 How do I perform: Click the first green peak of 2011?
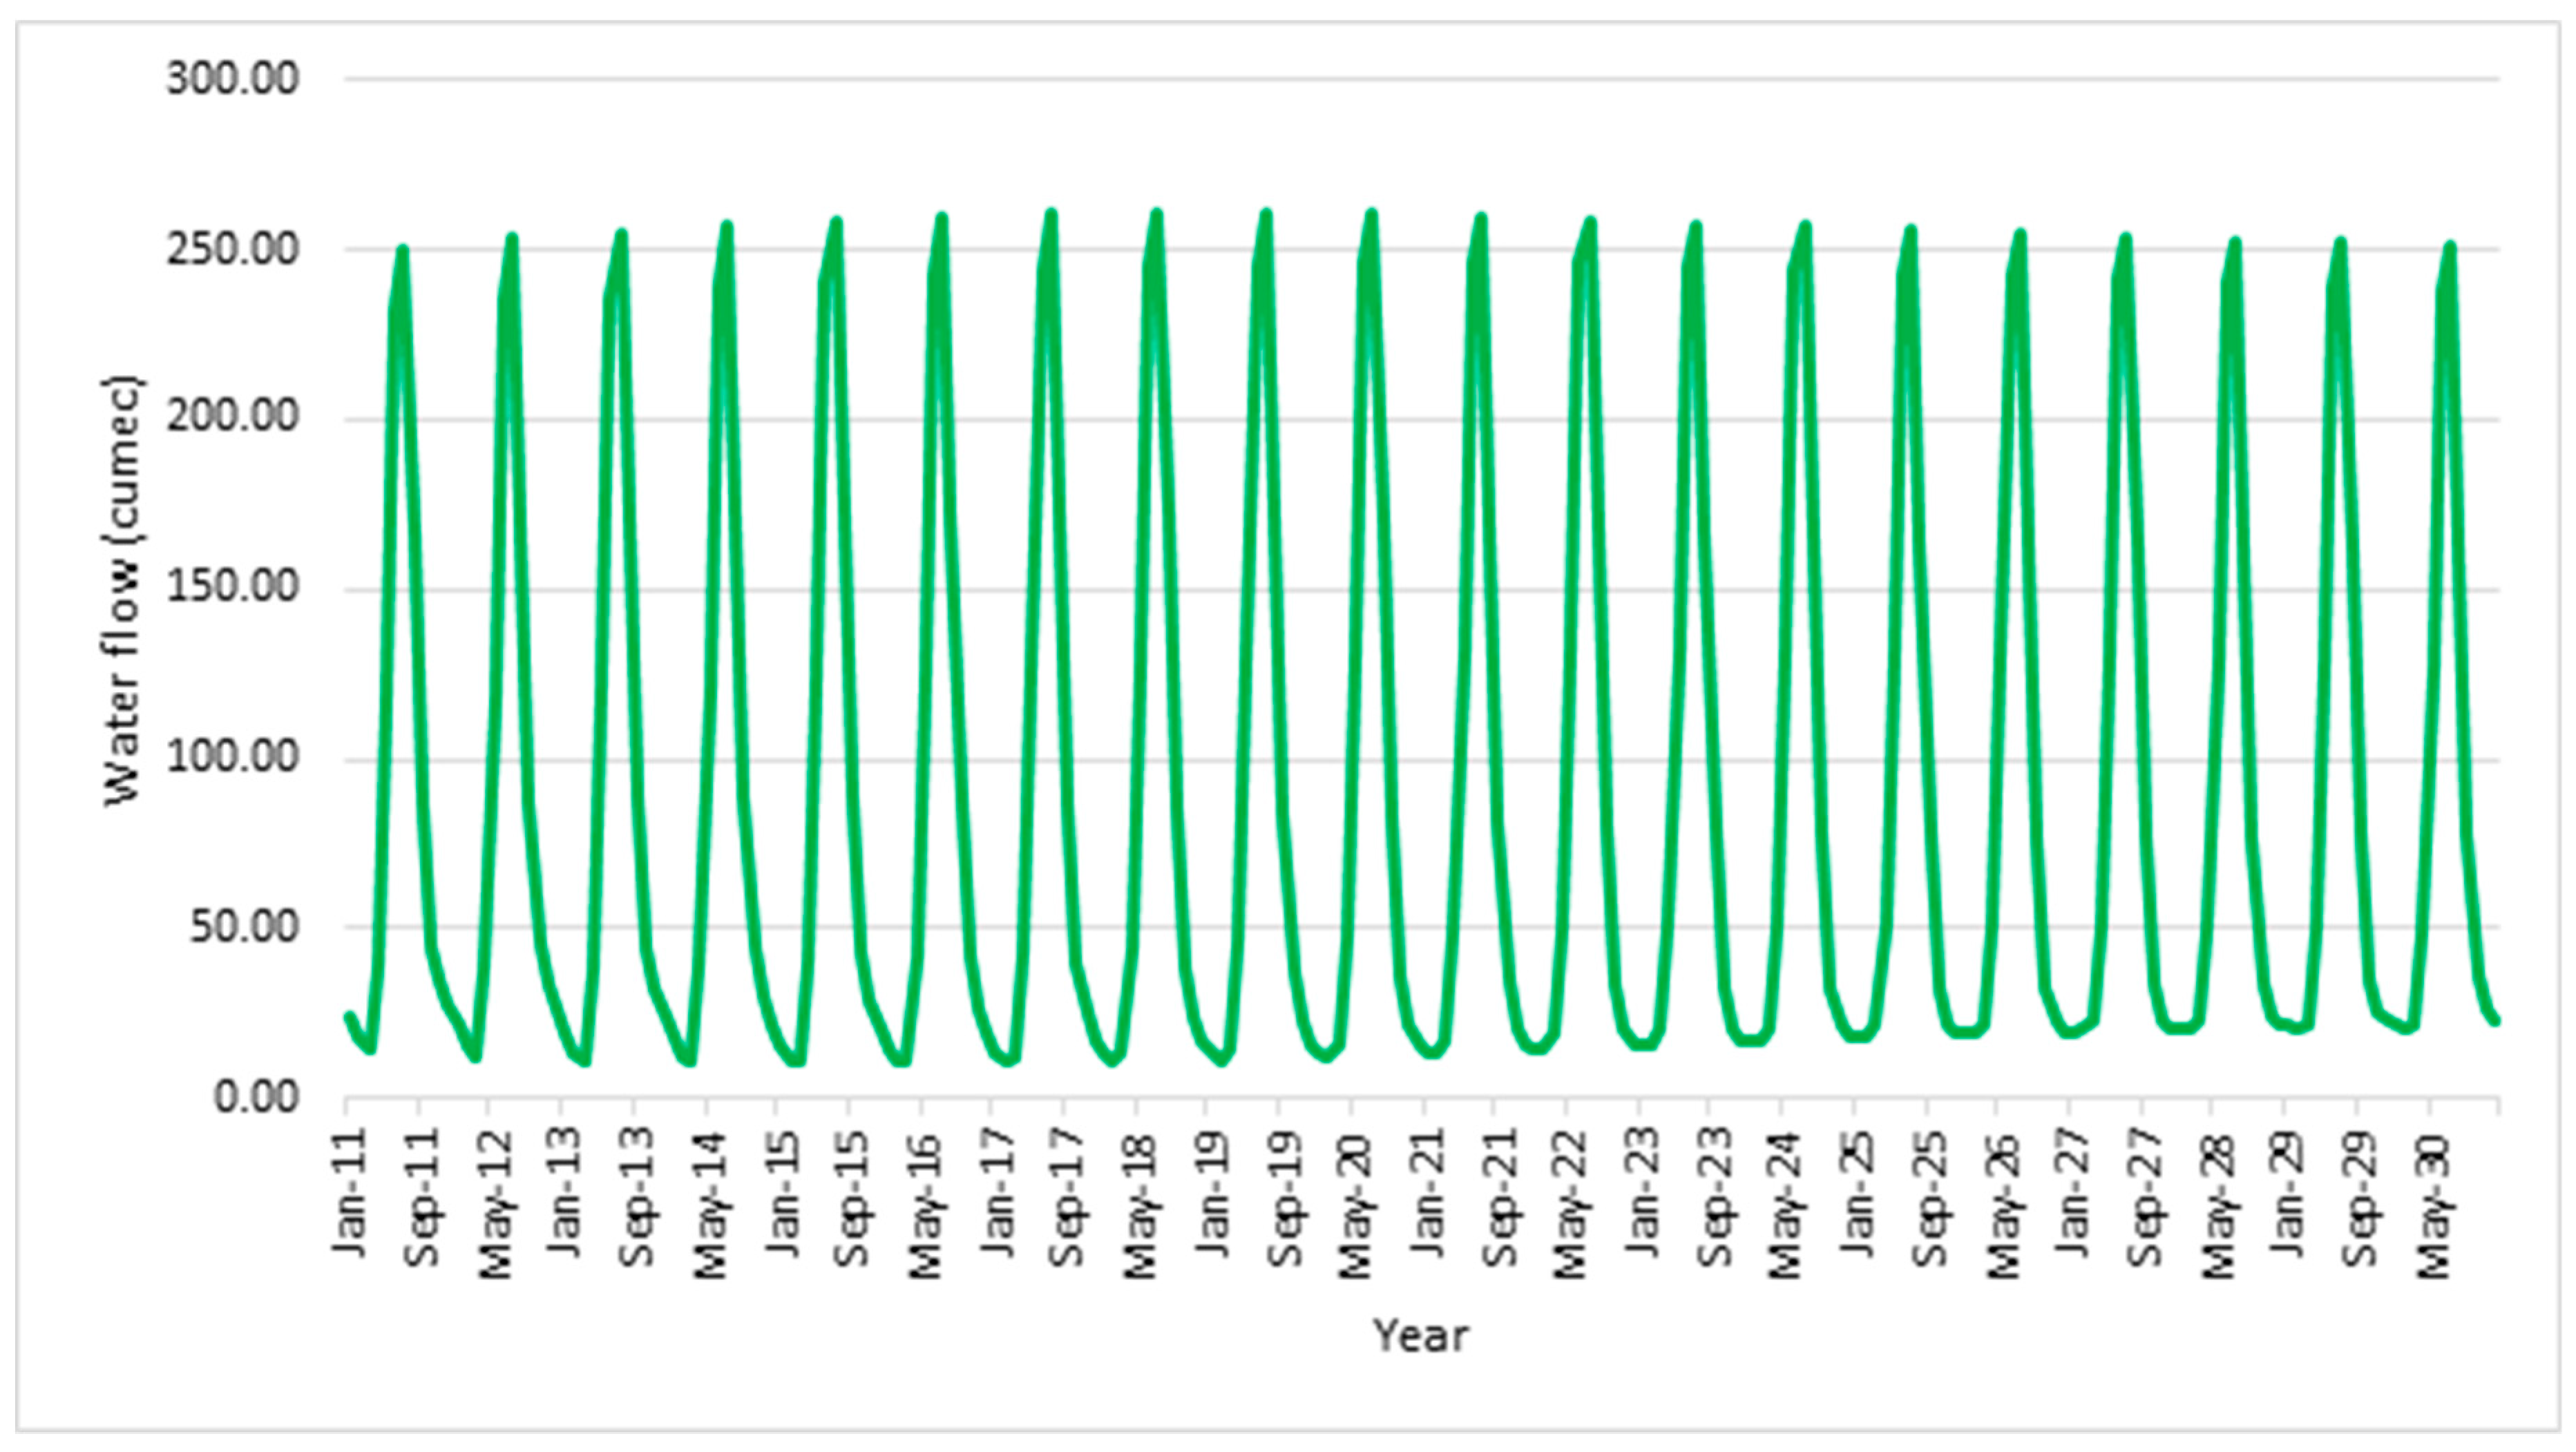402,250
